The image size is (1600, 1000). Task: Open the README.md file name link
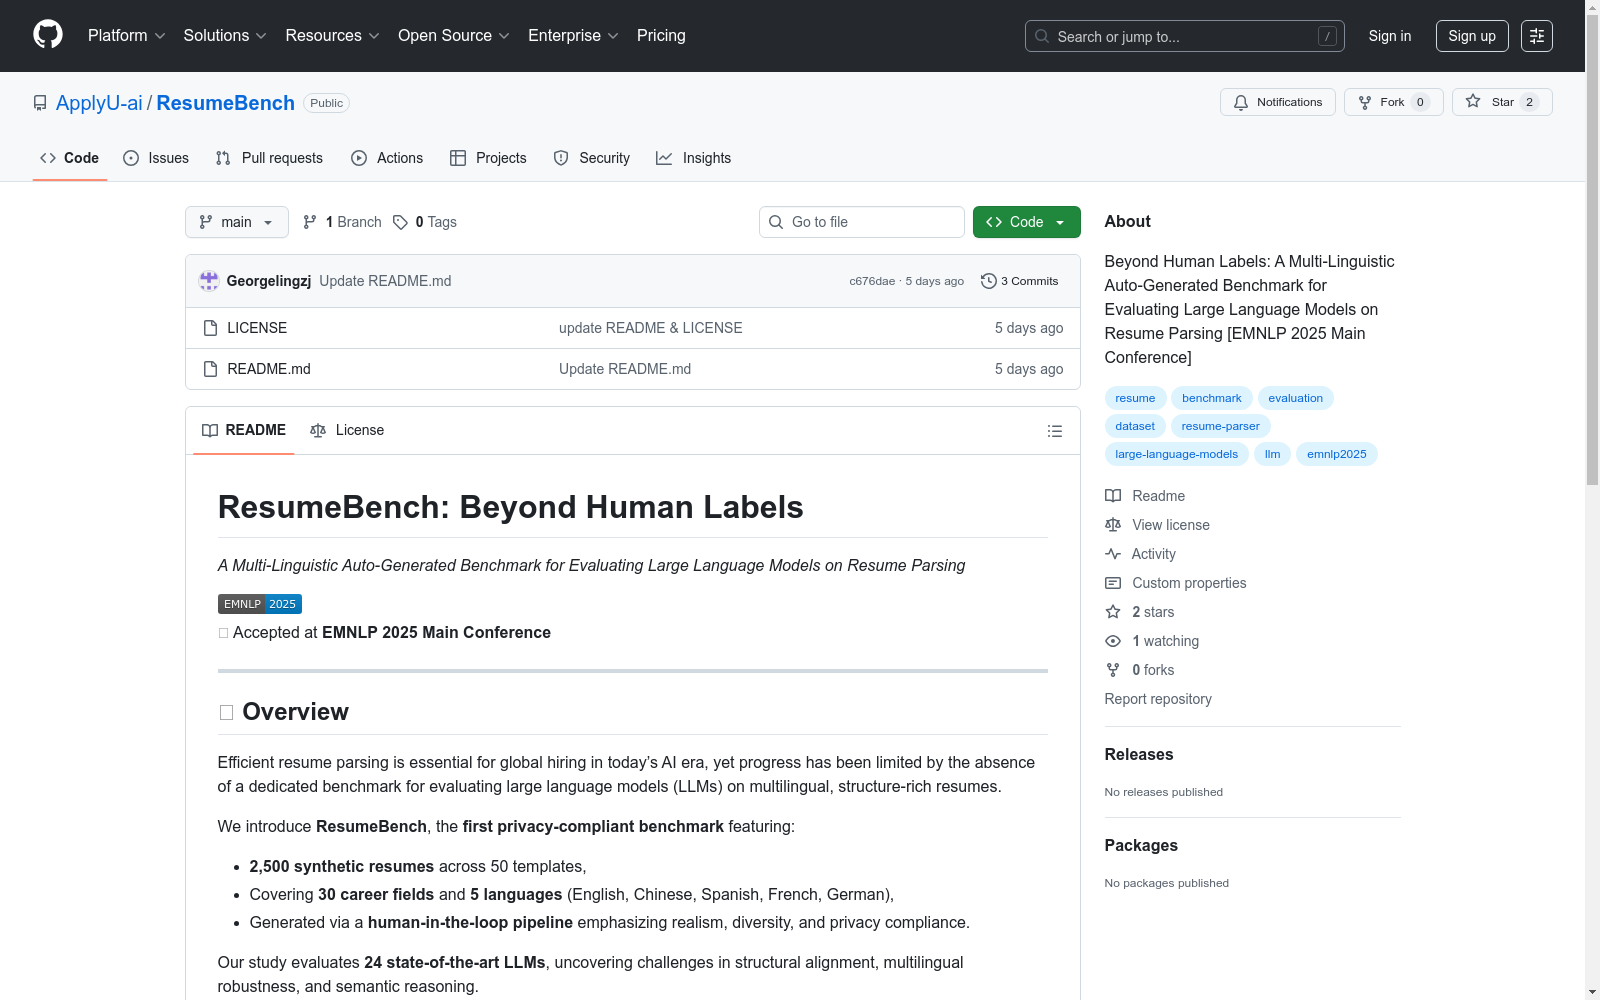[x=269, y=369]
